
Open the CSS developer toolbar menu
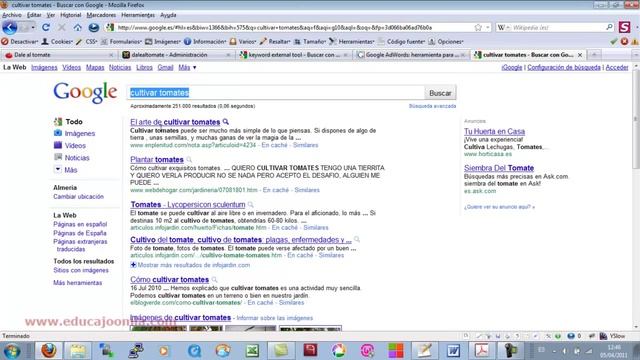(x=87, y=42)
